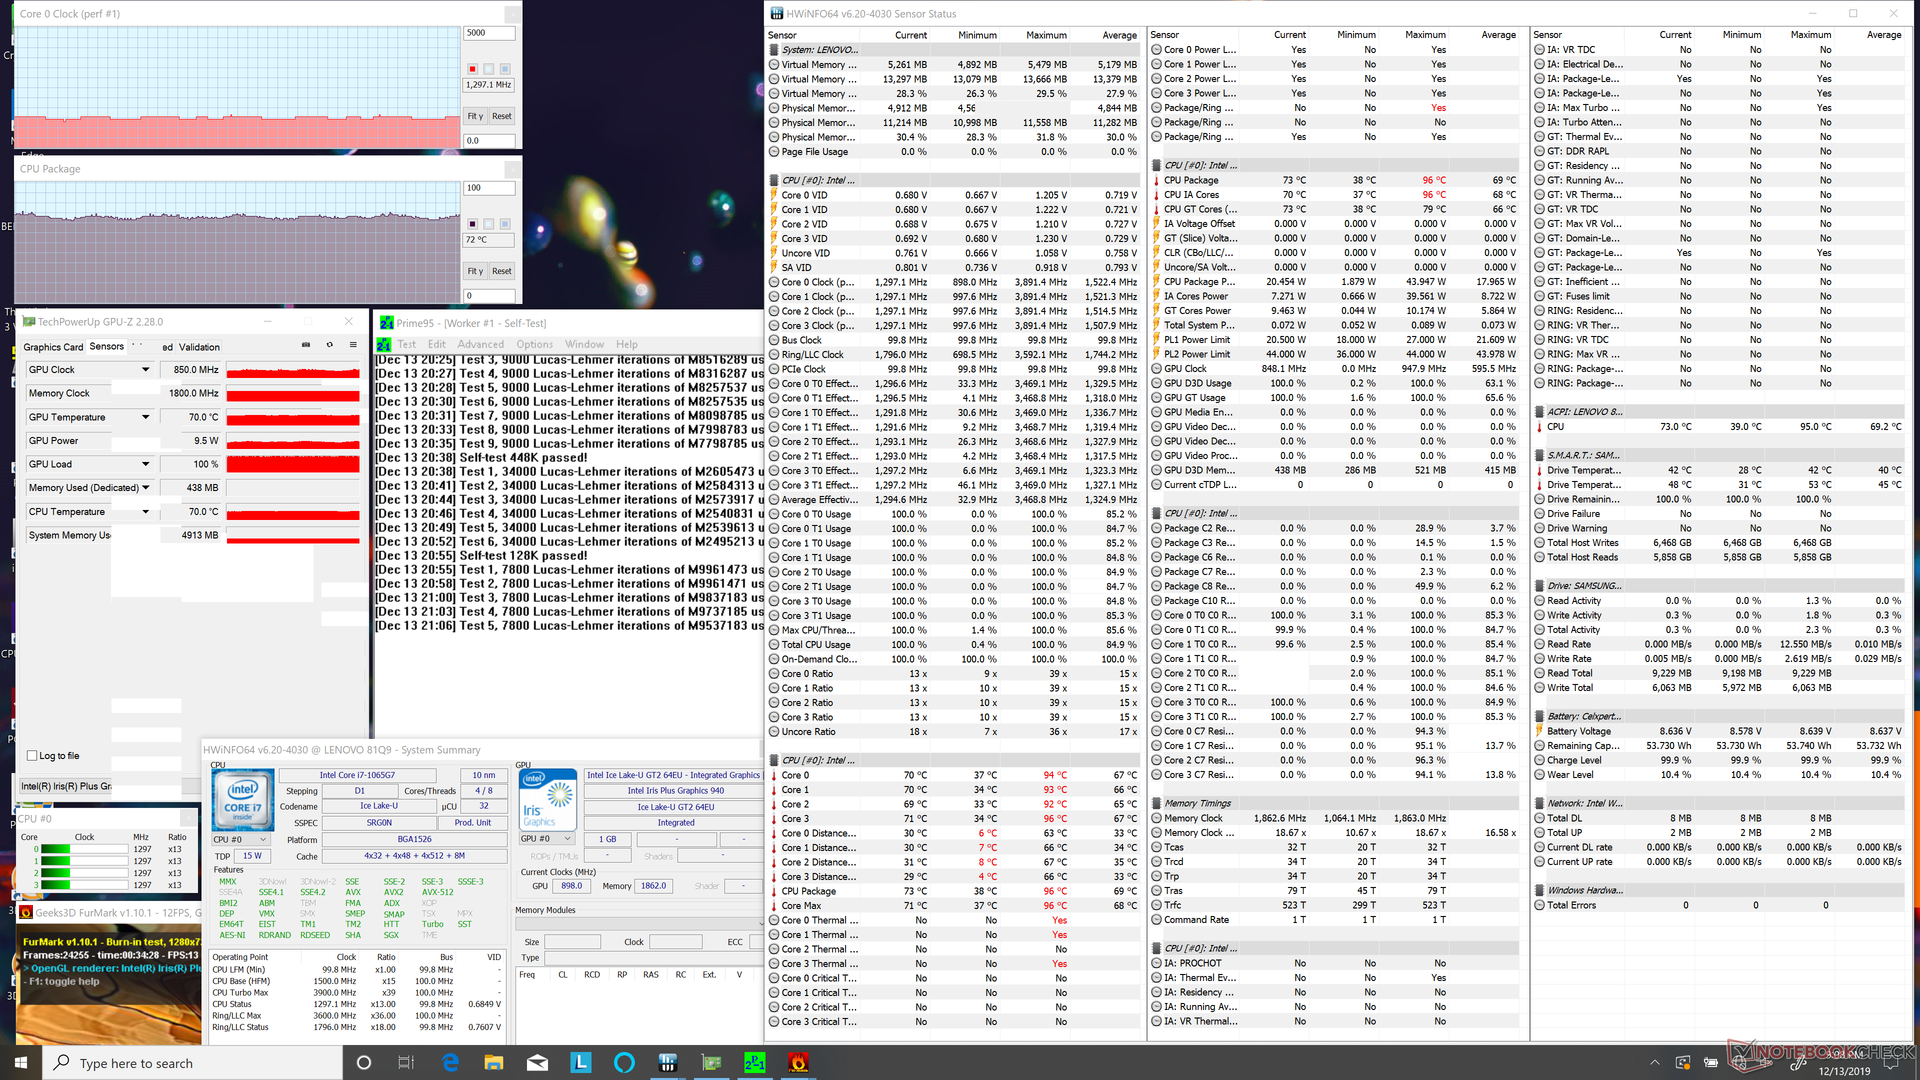Click red color swatch in Core 0 Clock graph
The image size is (1920, 1080).
tap(472, 69)
